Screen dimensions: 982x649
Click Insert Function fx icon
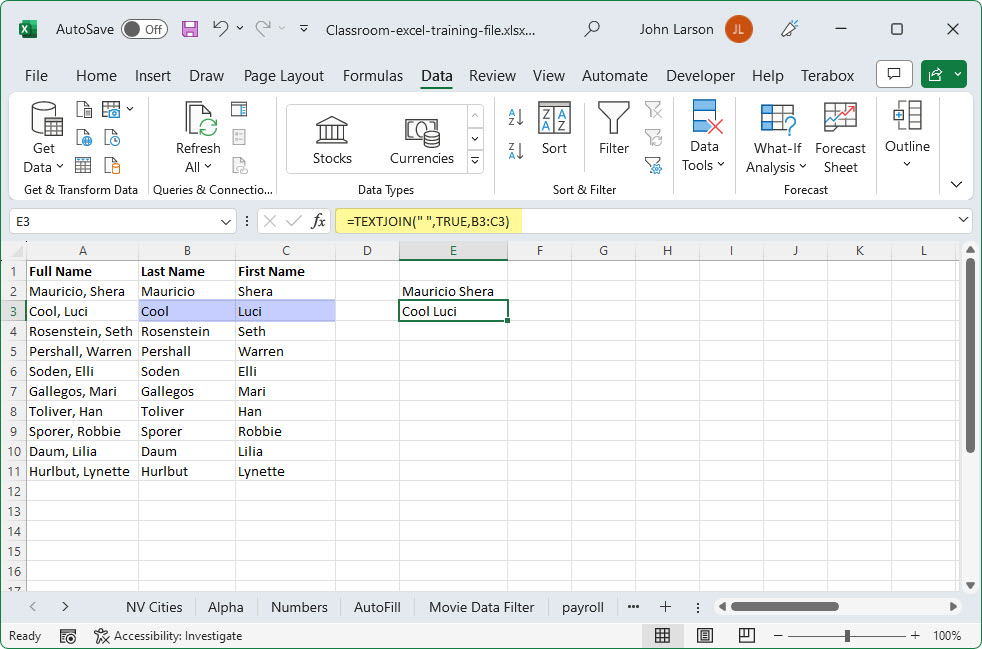(318, 221)
